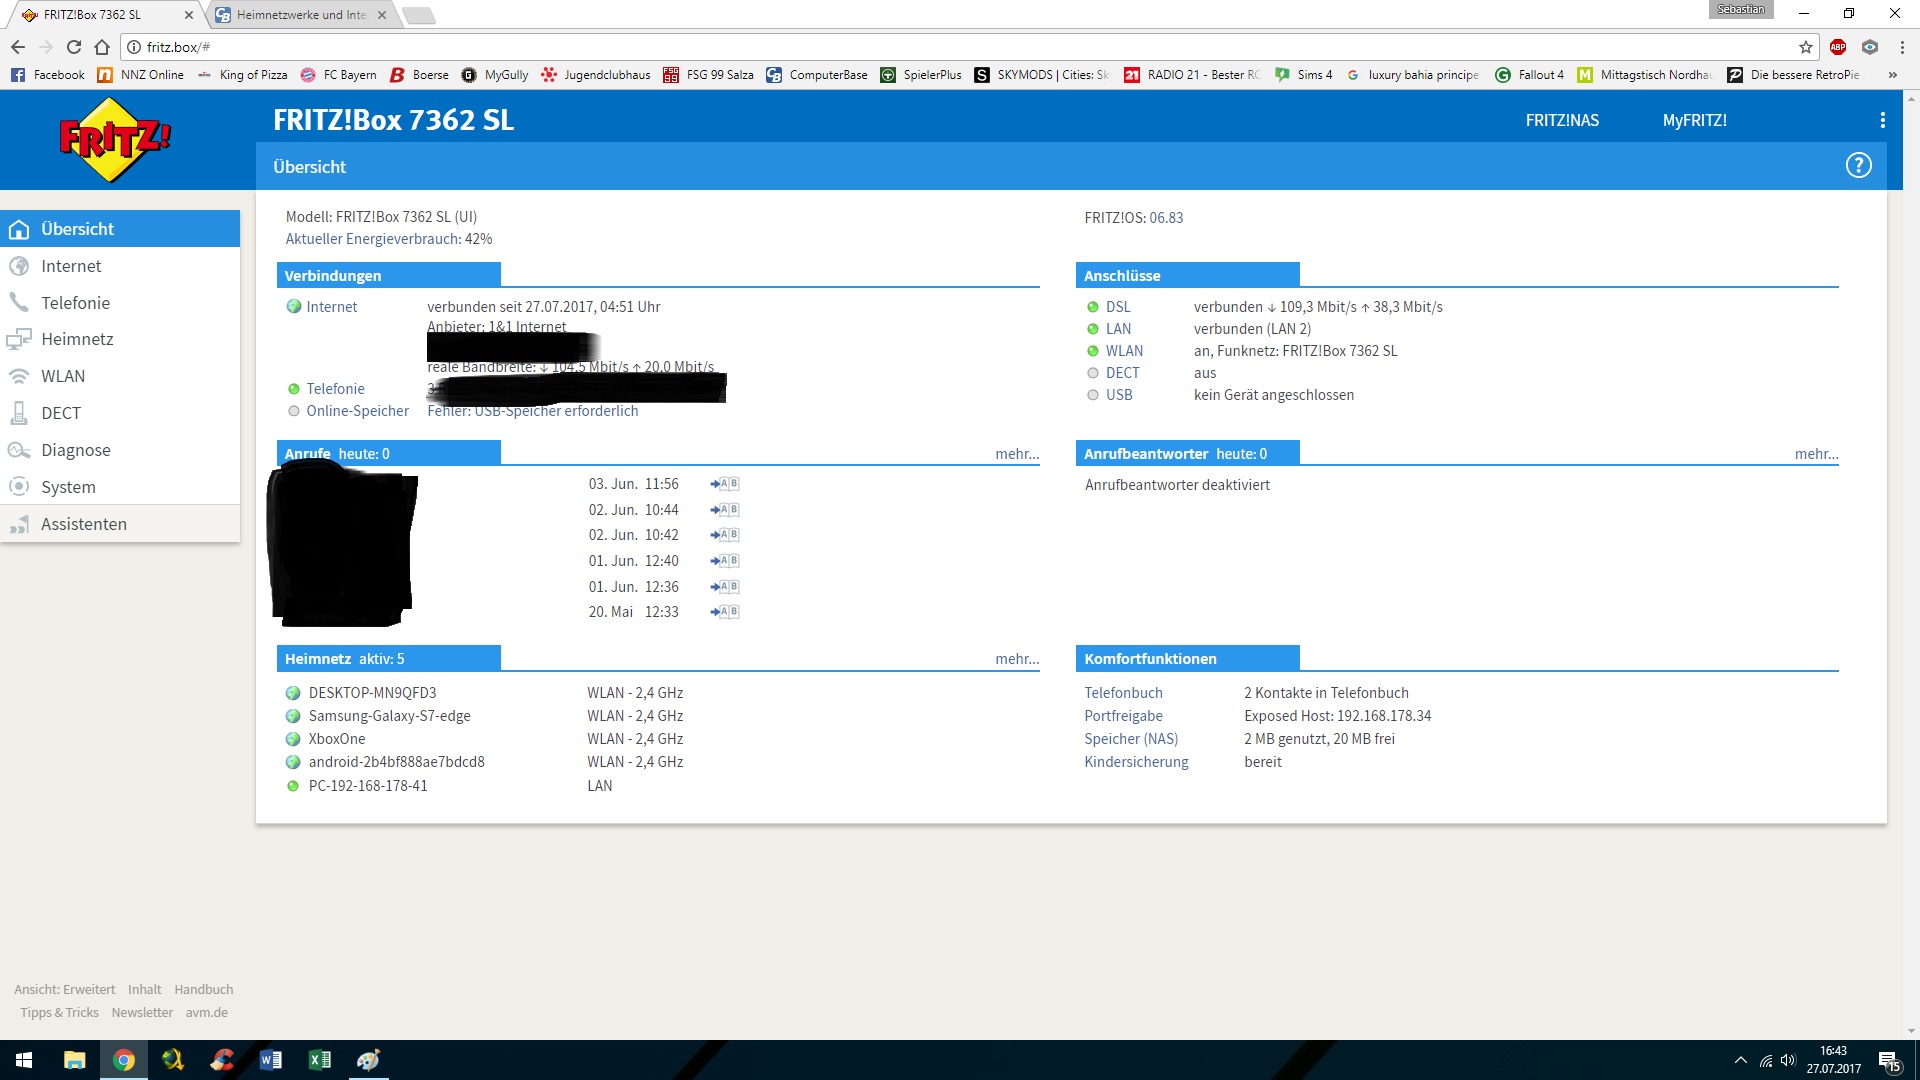Bookmark page with the star icon
Screen dimensions: 1920x1080
tap(1805, 47)
